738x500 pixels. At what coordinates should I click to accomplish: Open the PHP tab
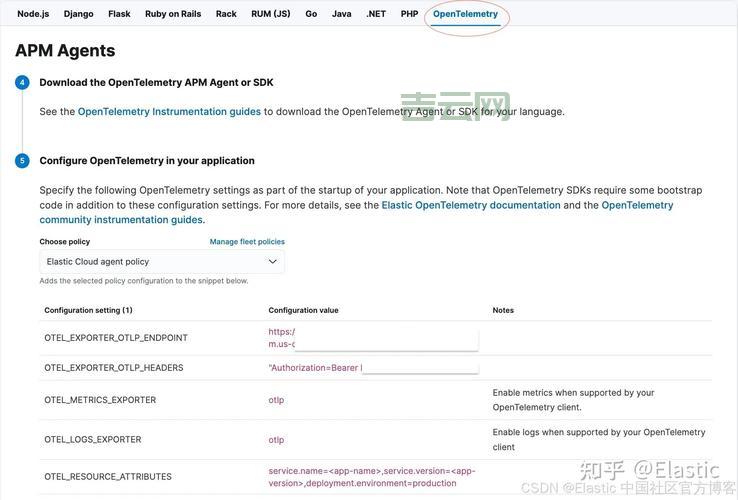[409, 14]
